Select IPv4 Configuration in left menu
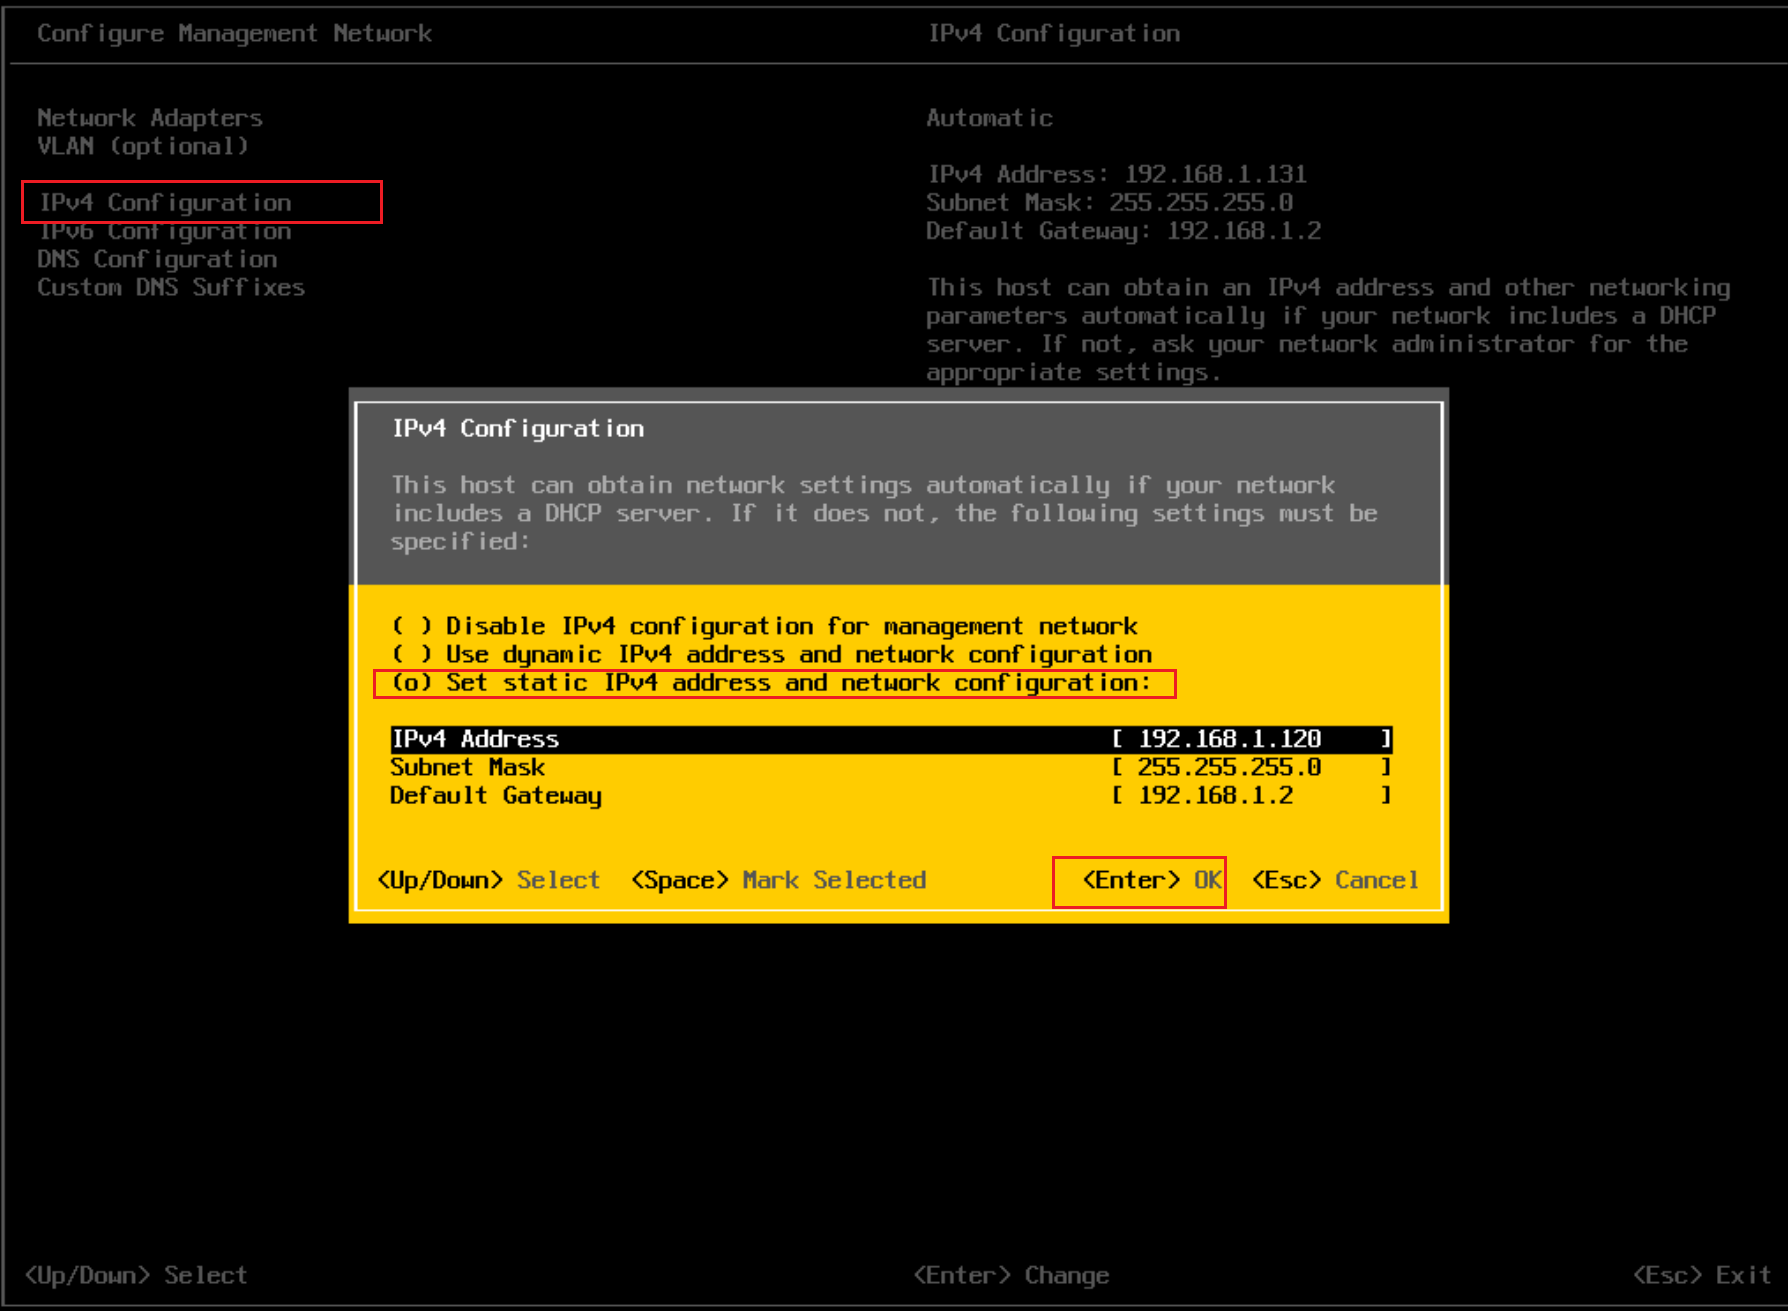 [x=166, y=203]
